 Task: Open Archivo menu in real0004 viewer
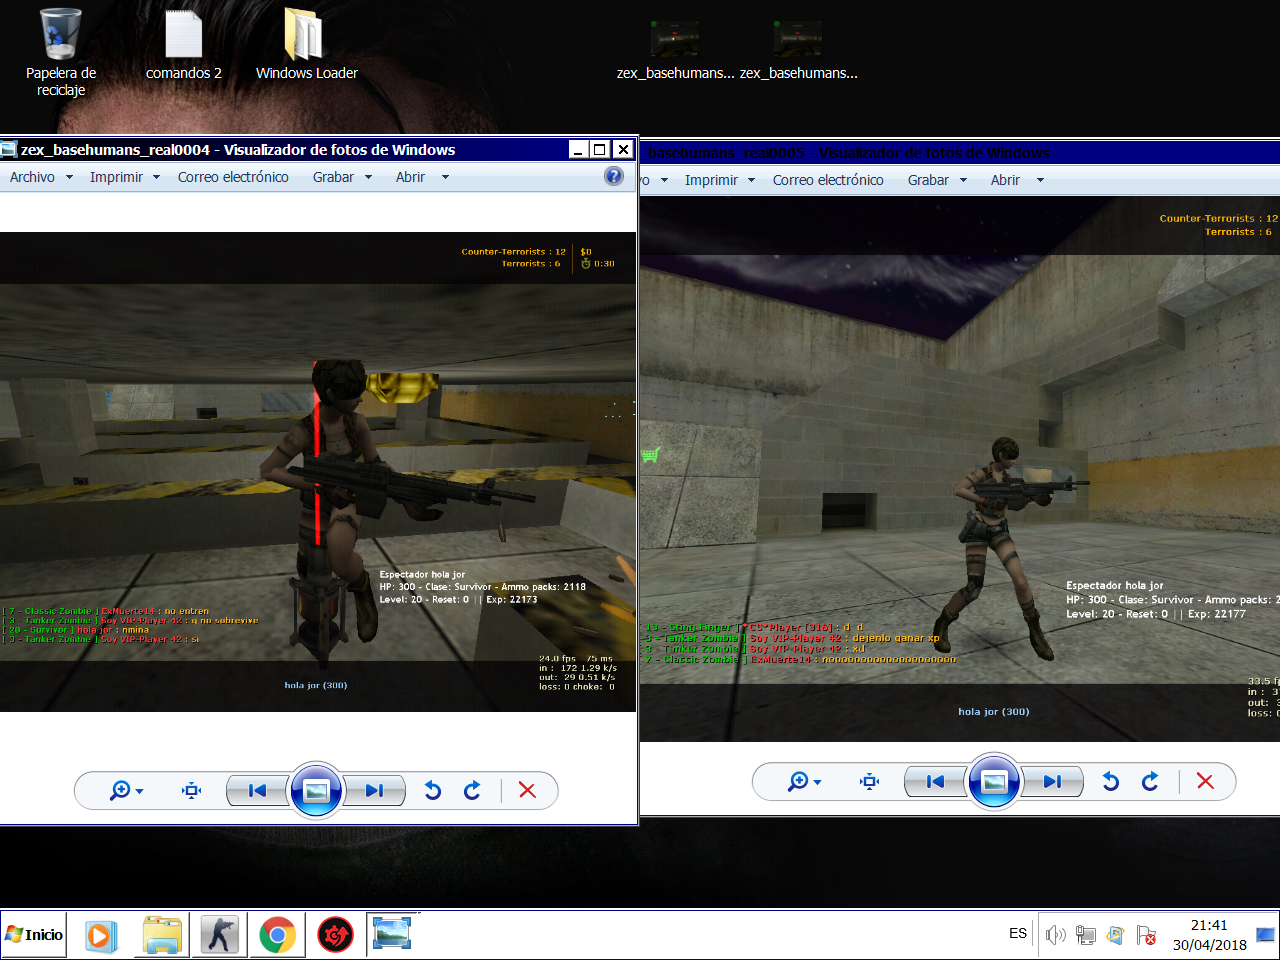point(32,177)
